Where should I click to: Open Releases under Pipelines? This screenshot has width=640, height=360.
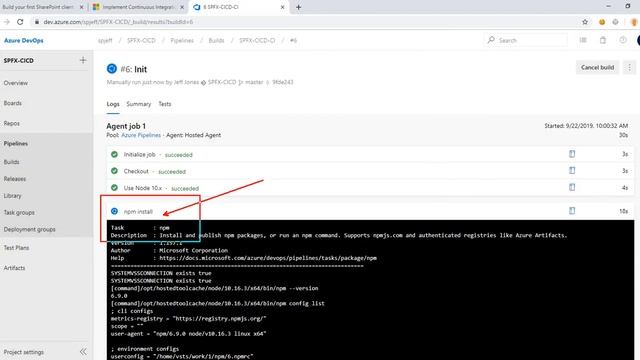click(15, 179)
